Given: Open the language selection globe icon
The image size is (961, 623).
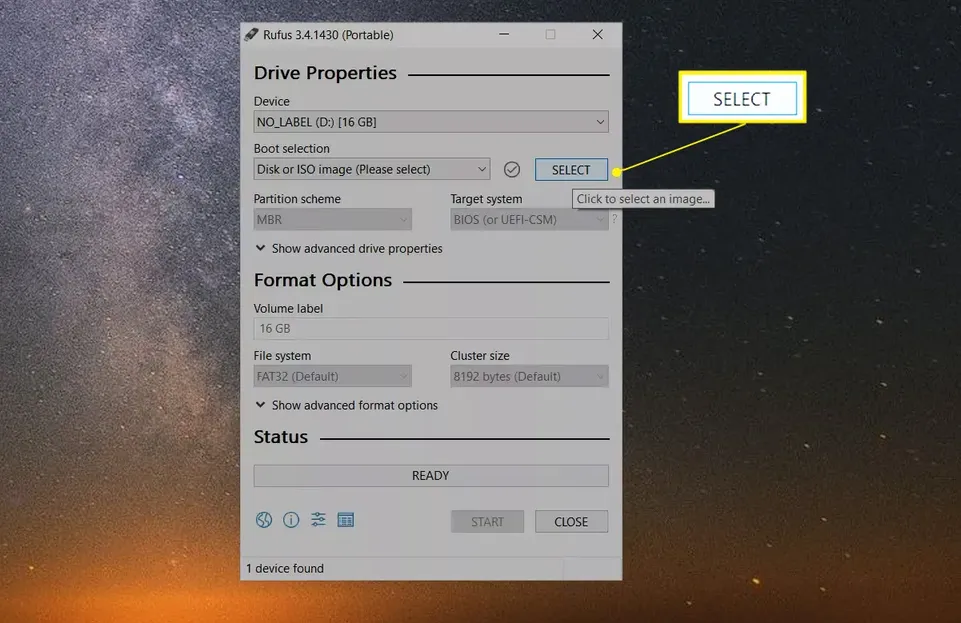Looking at the screenshot, I should [264, 520].
